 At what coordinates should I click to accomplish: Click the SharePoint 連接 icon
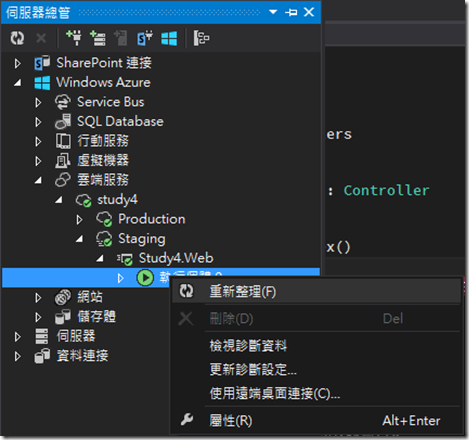[x=42, y=63]
